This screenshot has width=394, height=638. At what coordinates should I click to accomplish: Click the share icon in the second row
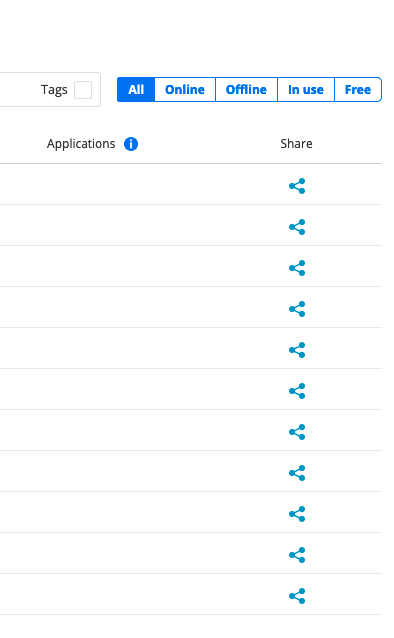click(x=297, y=227)
